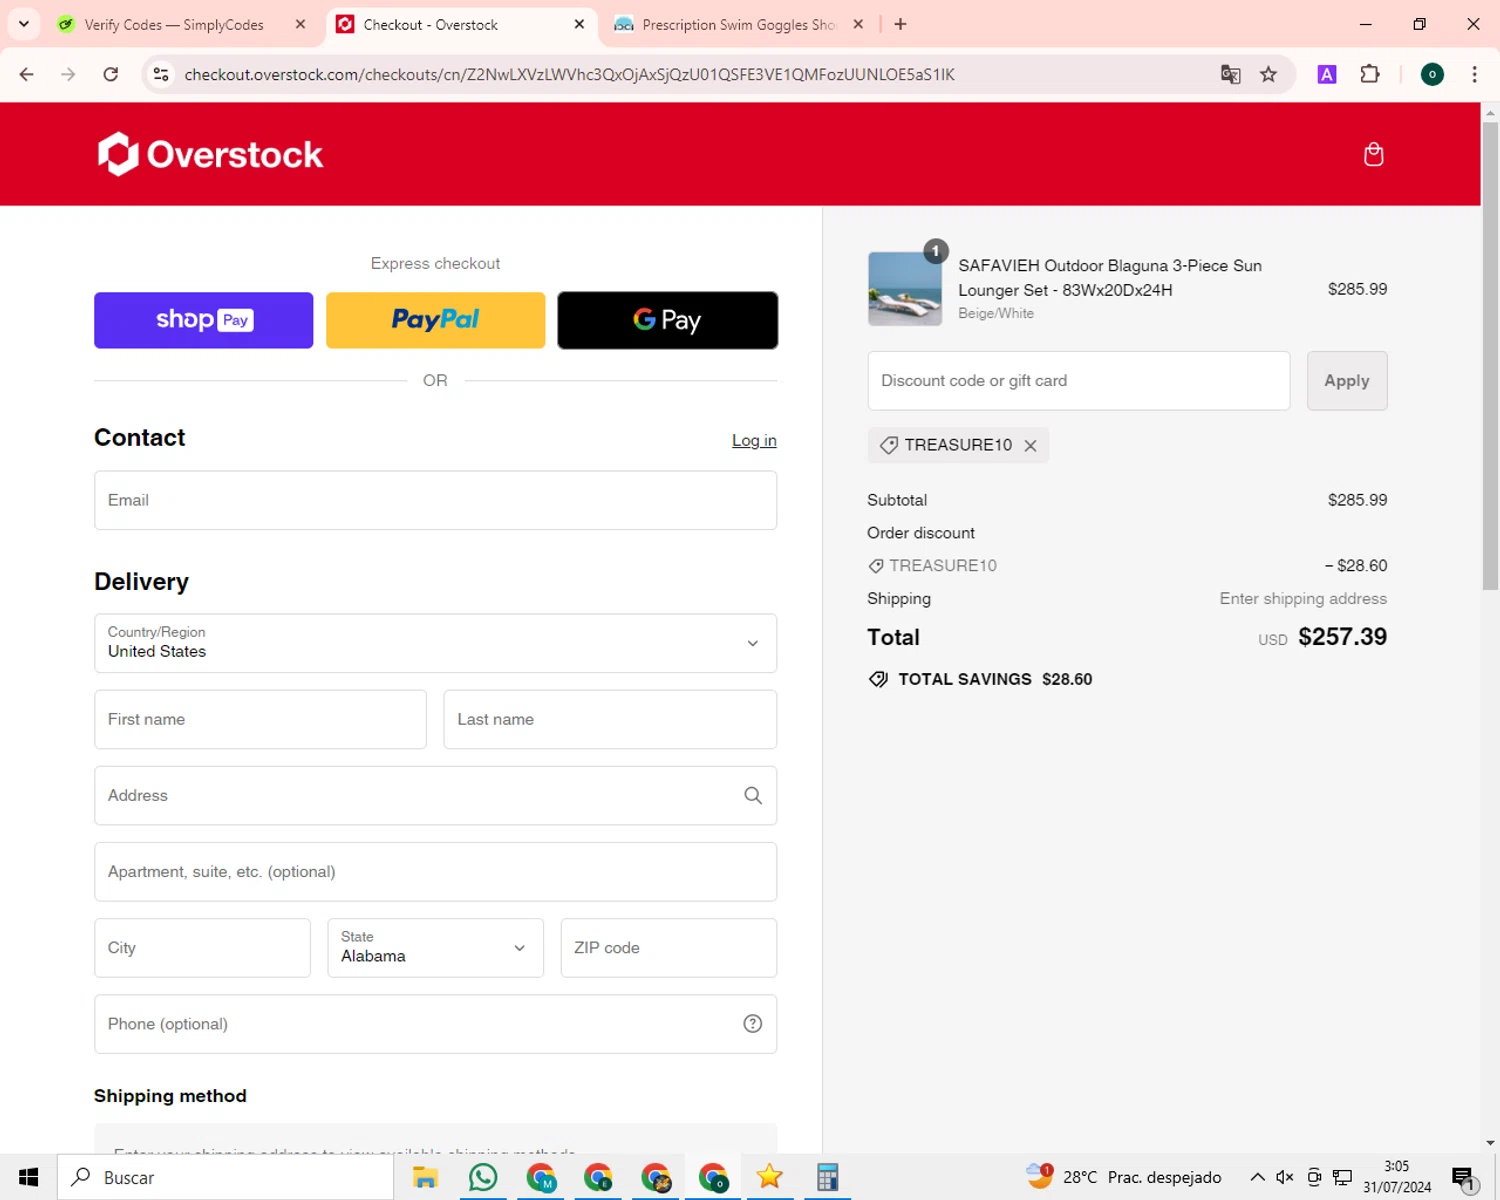Screen dimensions: 1500x1200
Task: Open the notification center icon
Action: pos(1464,1178)
